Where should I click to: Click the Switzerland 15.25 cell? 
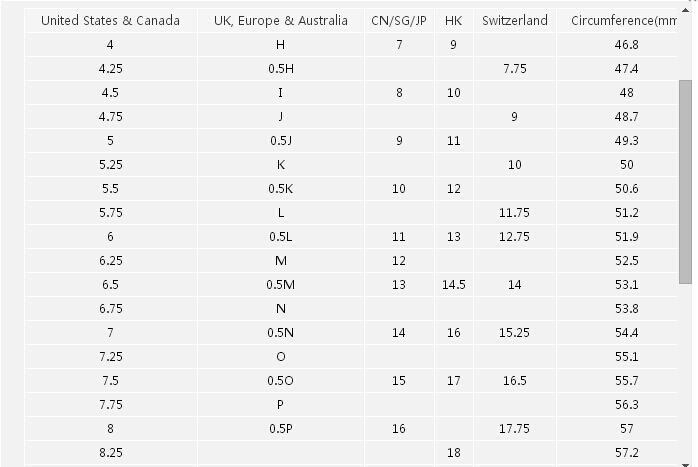[514, 333]
